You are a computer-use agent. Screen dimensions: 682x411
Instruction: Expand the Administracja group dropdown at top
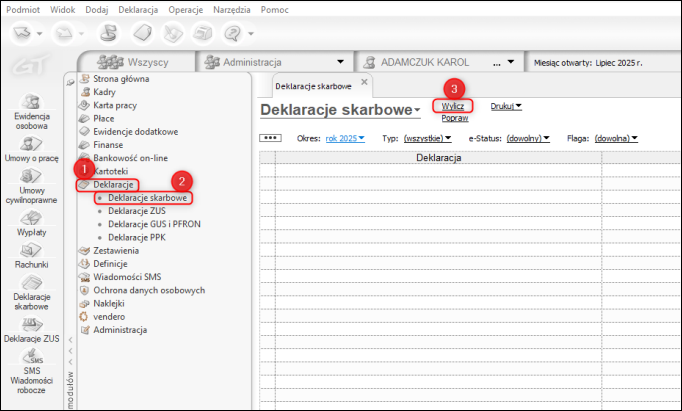pos(340,62)
